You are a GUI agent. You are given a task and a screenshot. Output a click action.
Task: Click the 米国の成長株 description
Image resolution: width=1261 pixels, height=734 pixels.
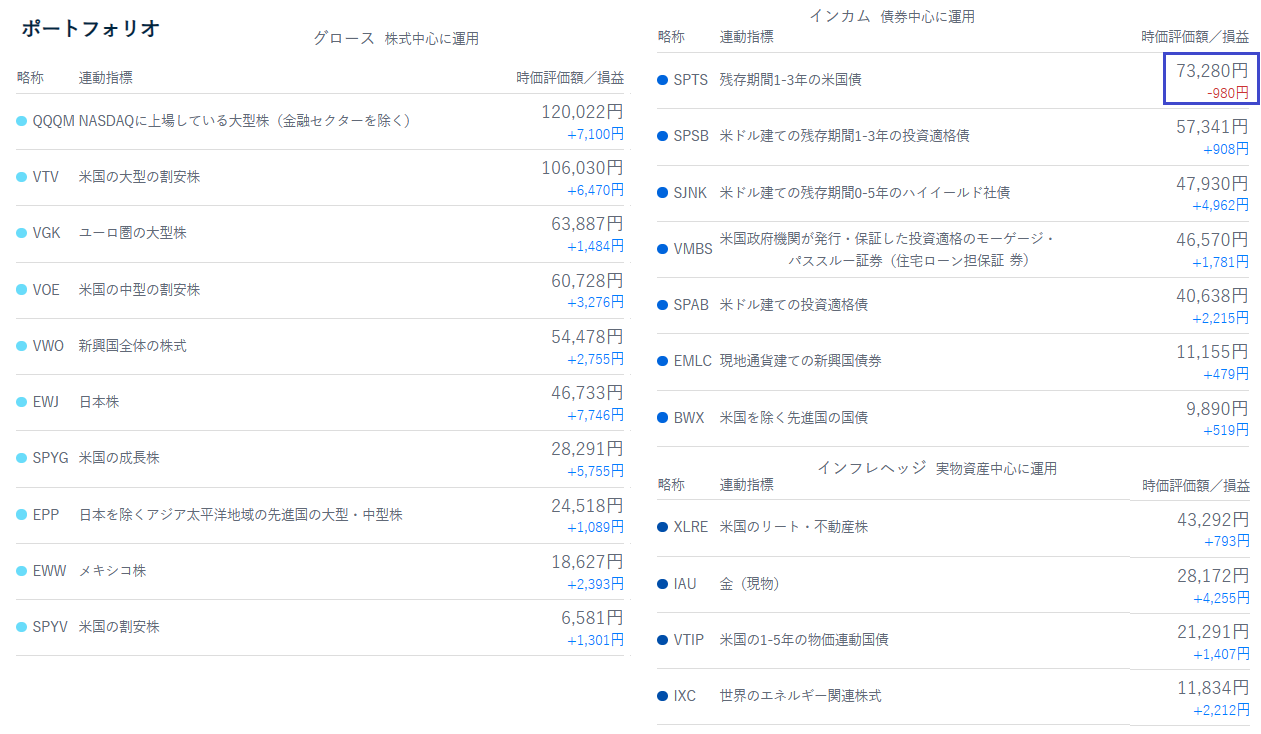[119, 458]
